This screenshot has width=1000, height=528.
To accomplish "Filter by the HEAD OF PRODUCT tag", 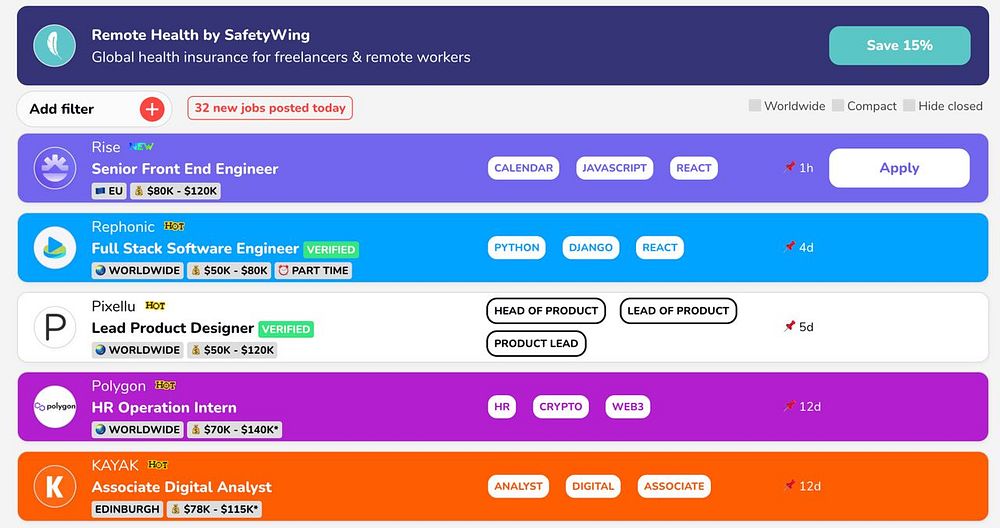I will (546, 311).
